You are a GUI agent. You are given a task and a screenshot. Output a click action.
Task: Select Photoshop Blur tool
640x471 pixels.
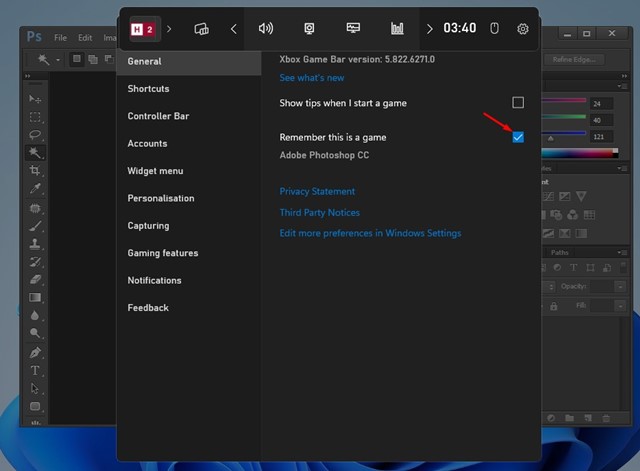[35, 315]
